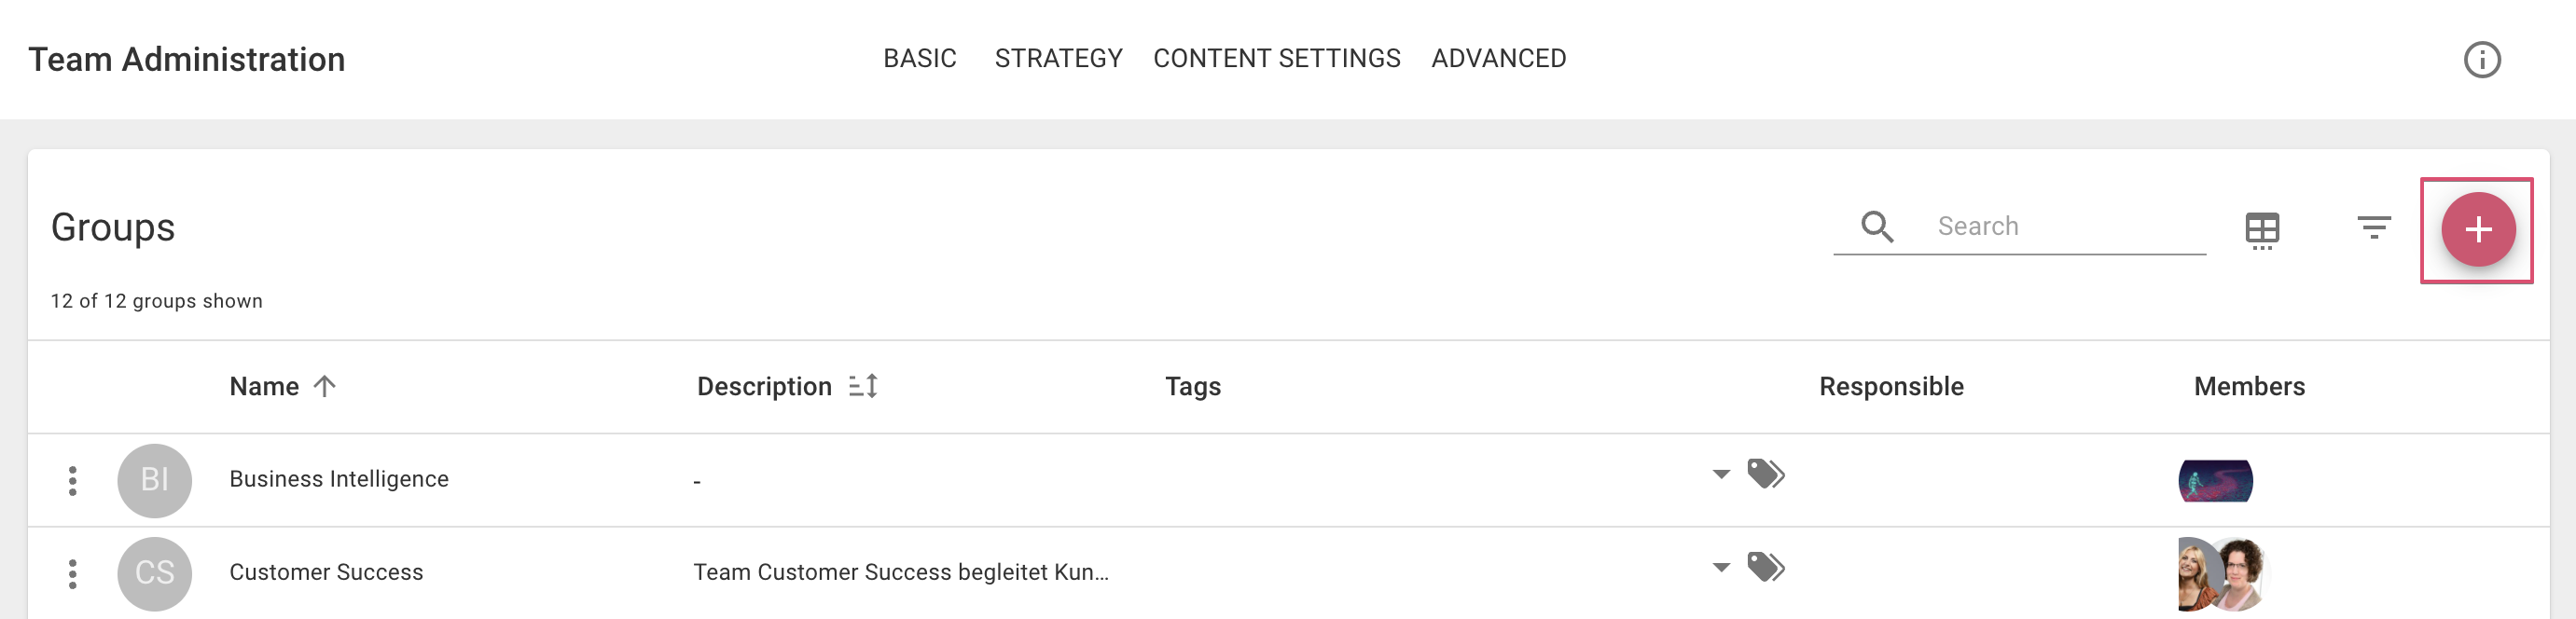Click the search magnifier icon
The width and height of the screenshot is (2576, 619).
click(1876, 227)
